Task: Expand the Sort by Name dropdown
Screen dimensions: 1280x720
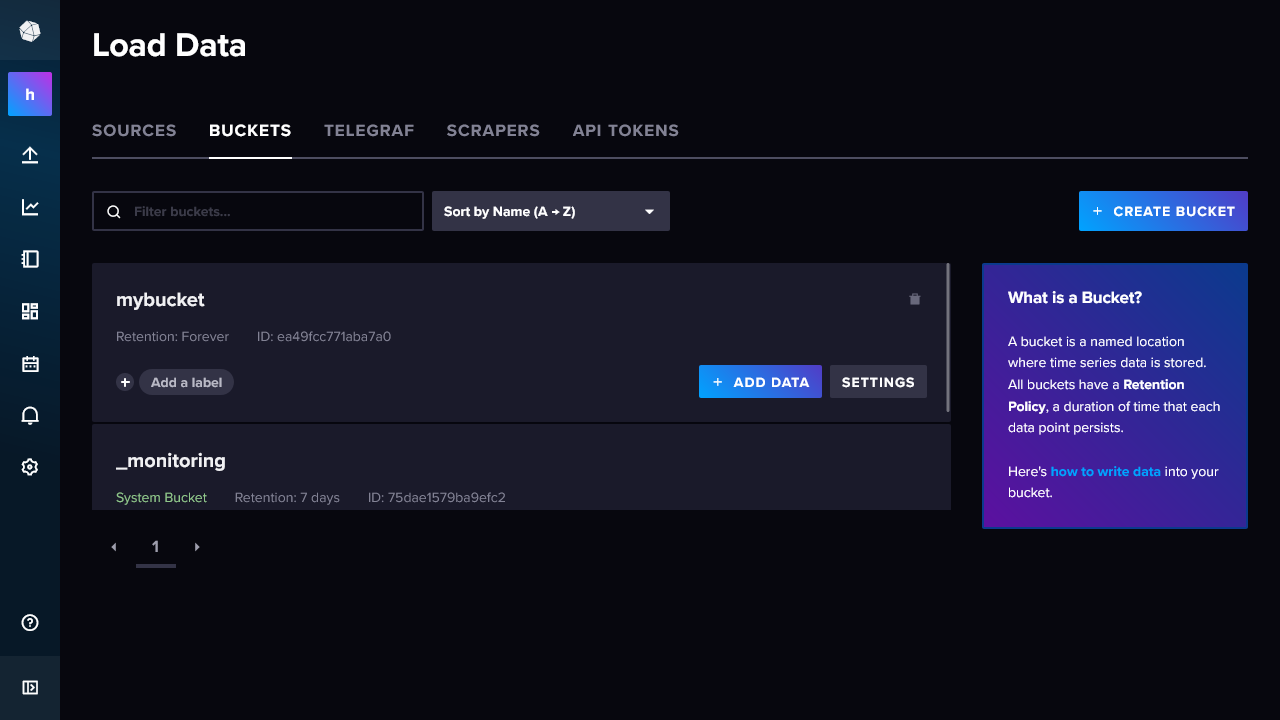Action: pos(550,211)
